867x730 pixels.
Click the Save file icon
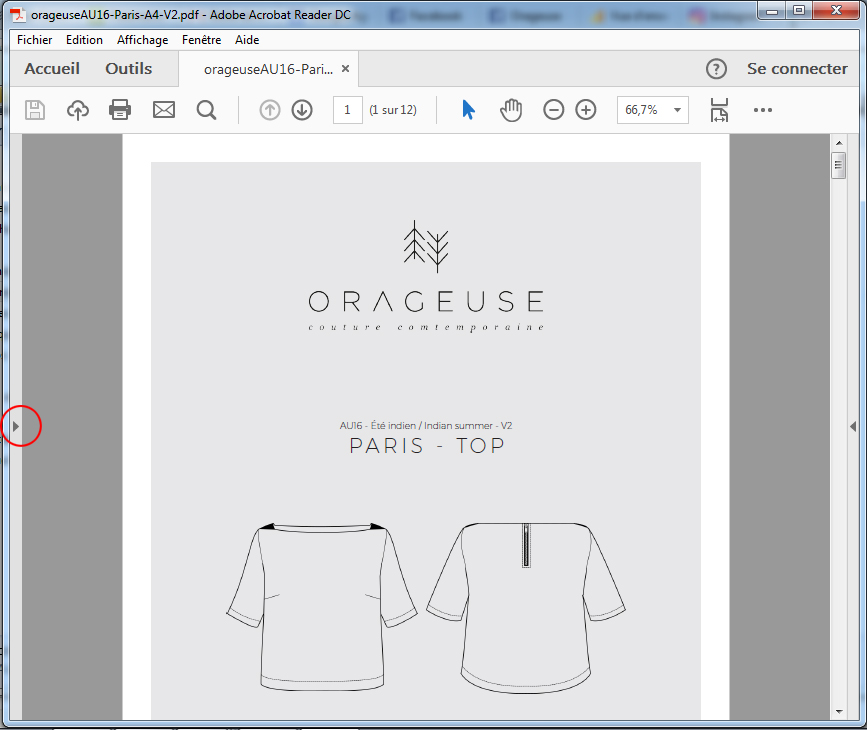[35, 110]
